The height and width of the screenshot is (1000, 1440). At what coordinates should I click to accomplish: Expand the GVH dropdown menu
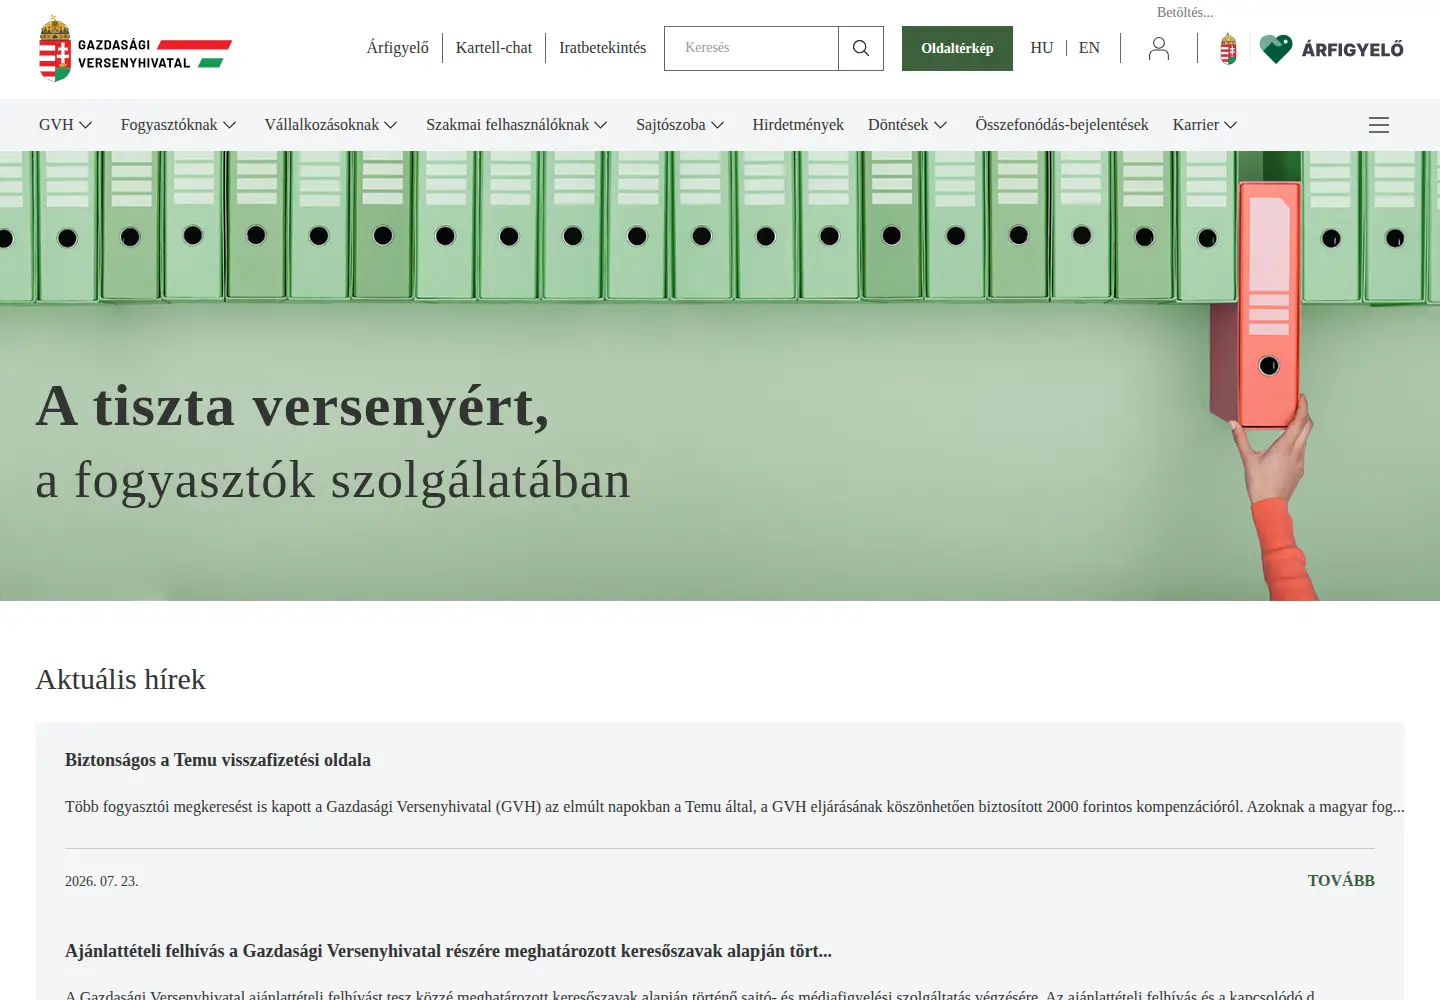(x=65, y=125)
